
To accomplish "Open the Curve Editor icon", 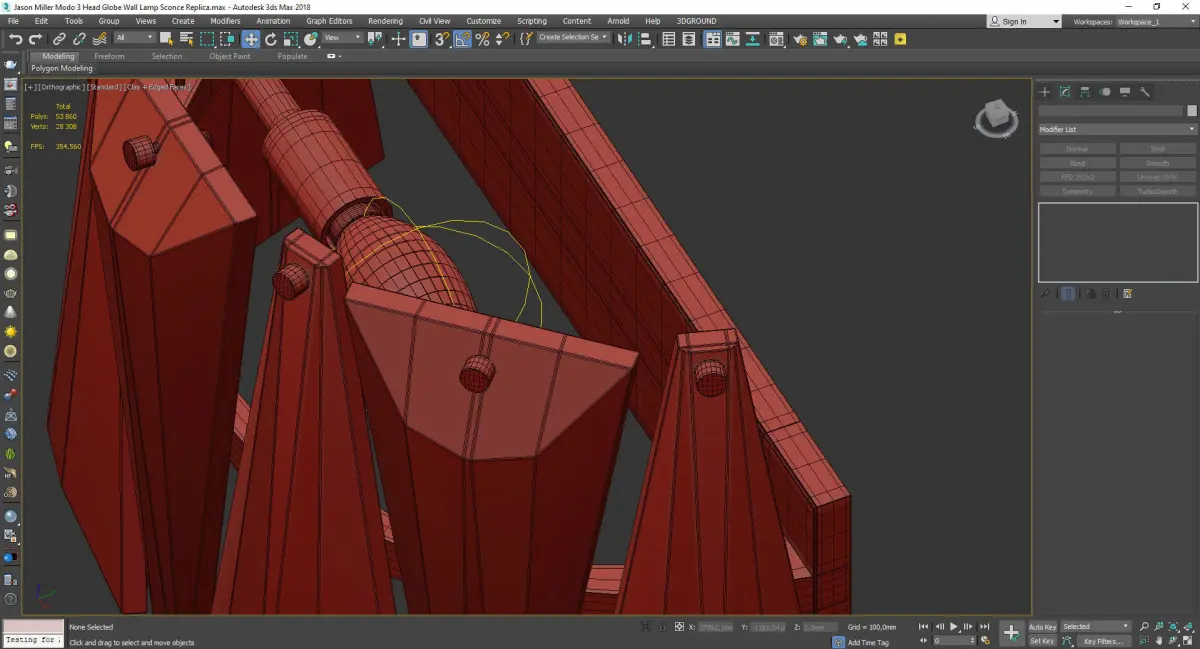I will coord(732,39).
